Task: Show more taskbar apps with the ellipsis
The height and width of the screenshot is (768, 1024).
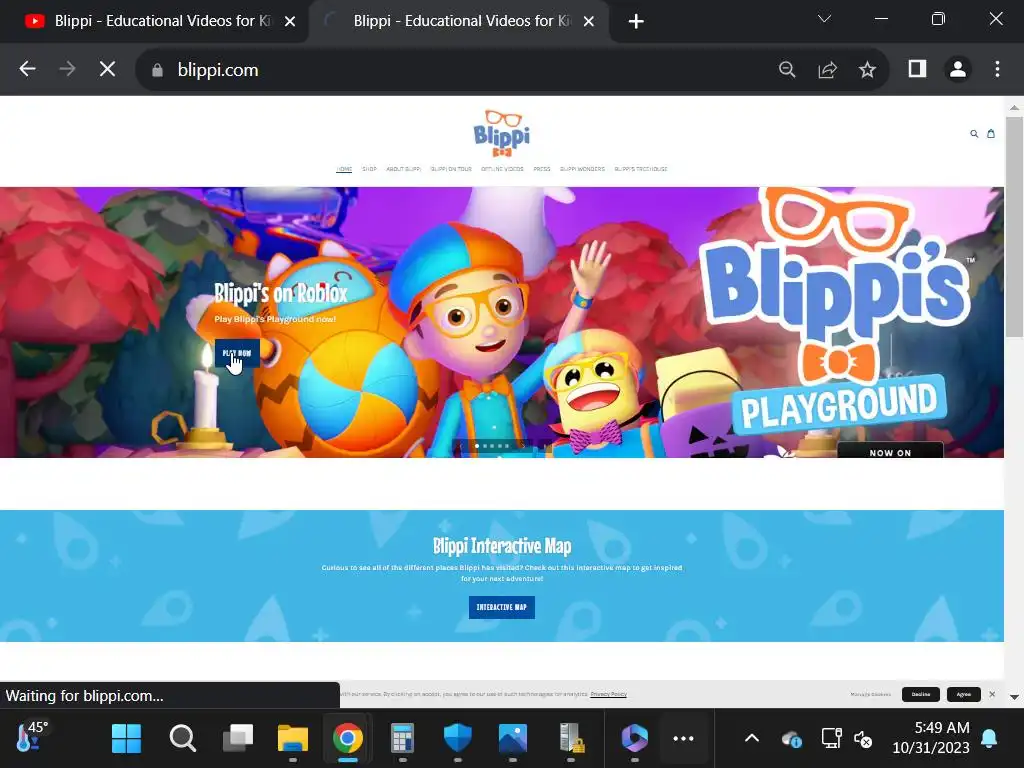Action: pyautogui.click(x=683, y=739)
